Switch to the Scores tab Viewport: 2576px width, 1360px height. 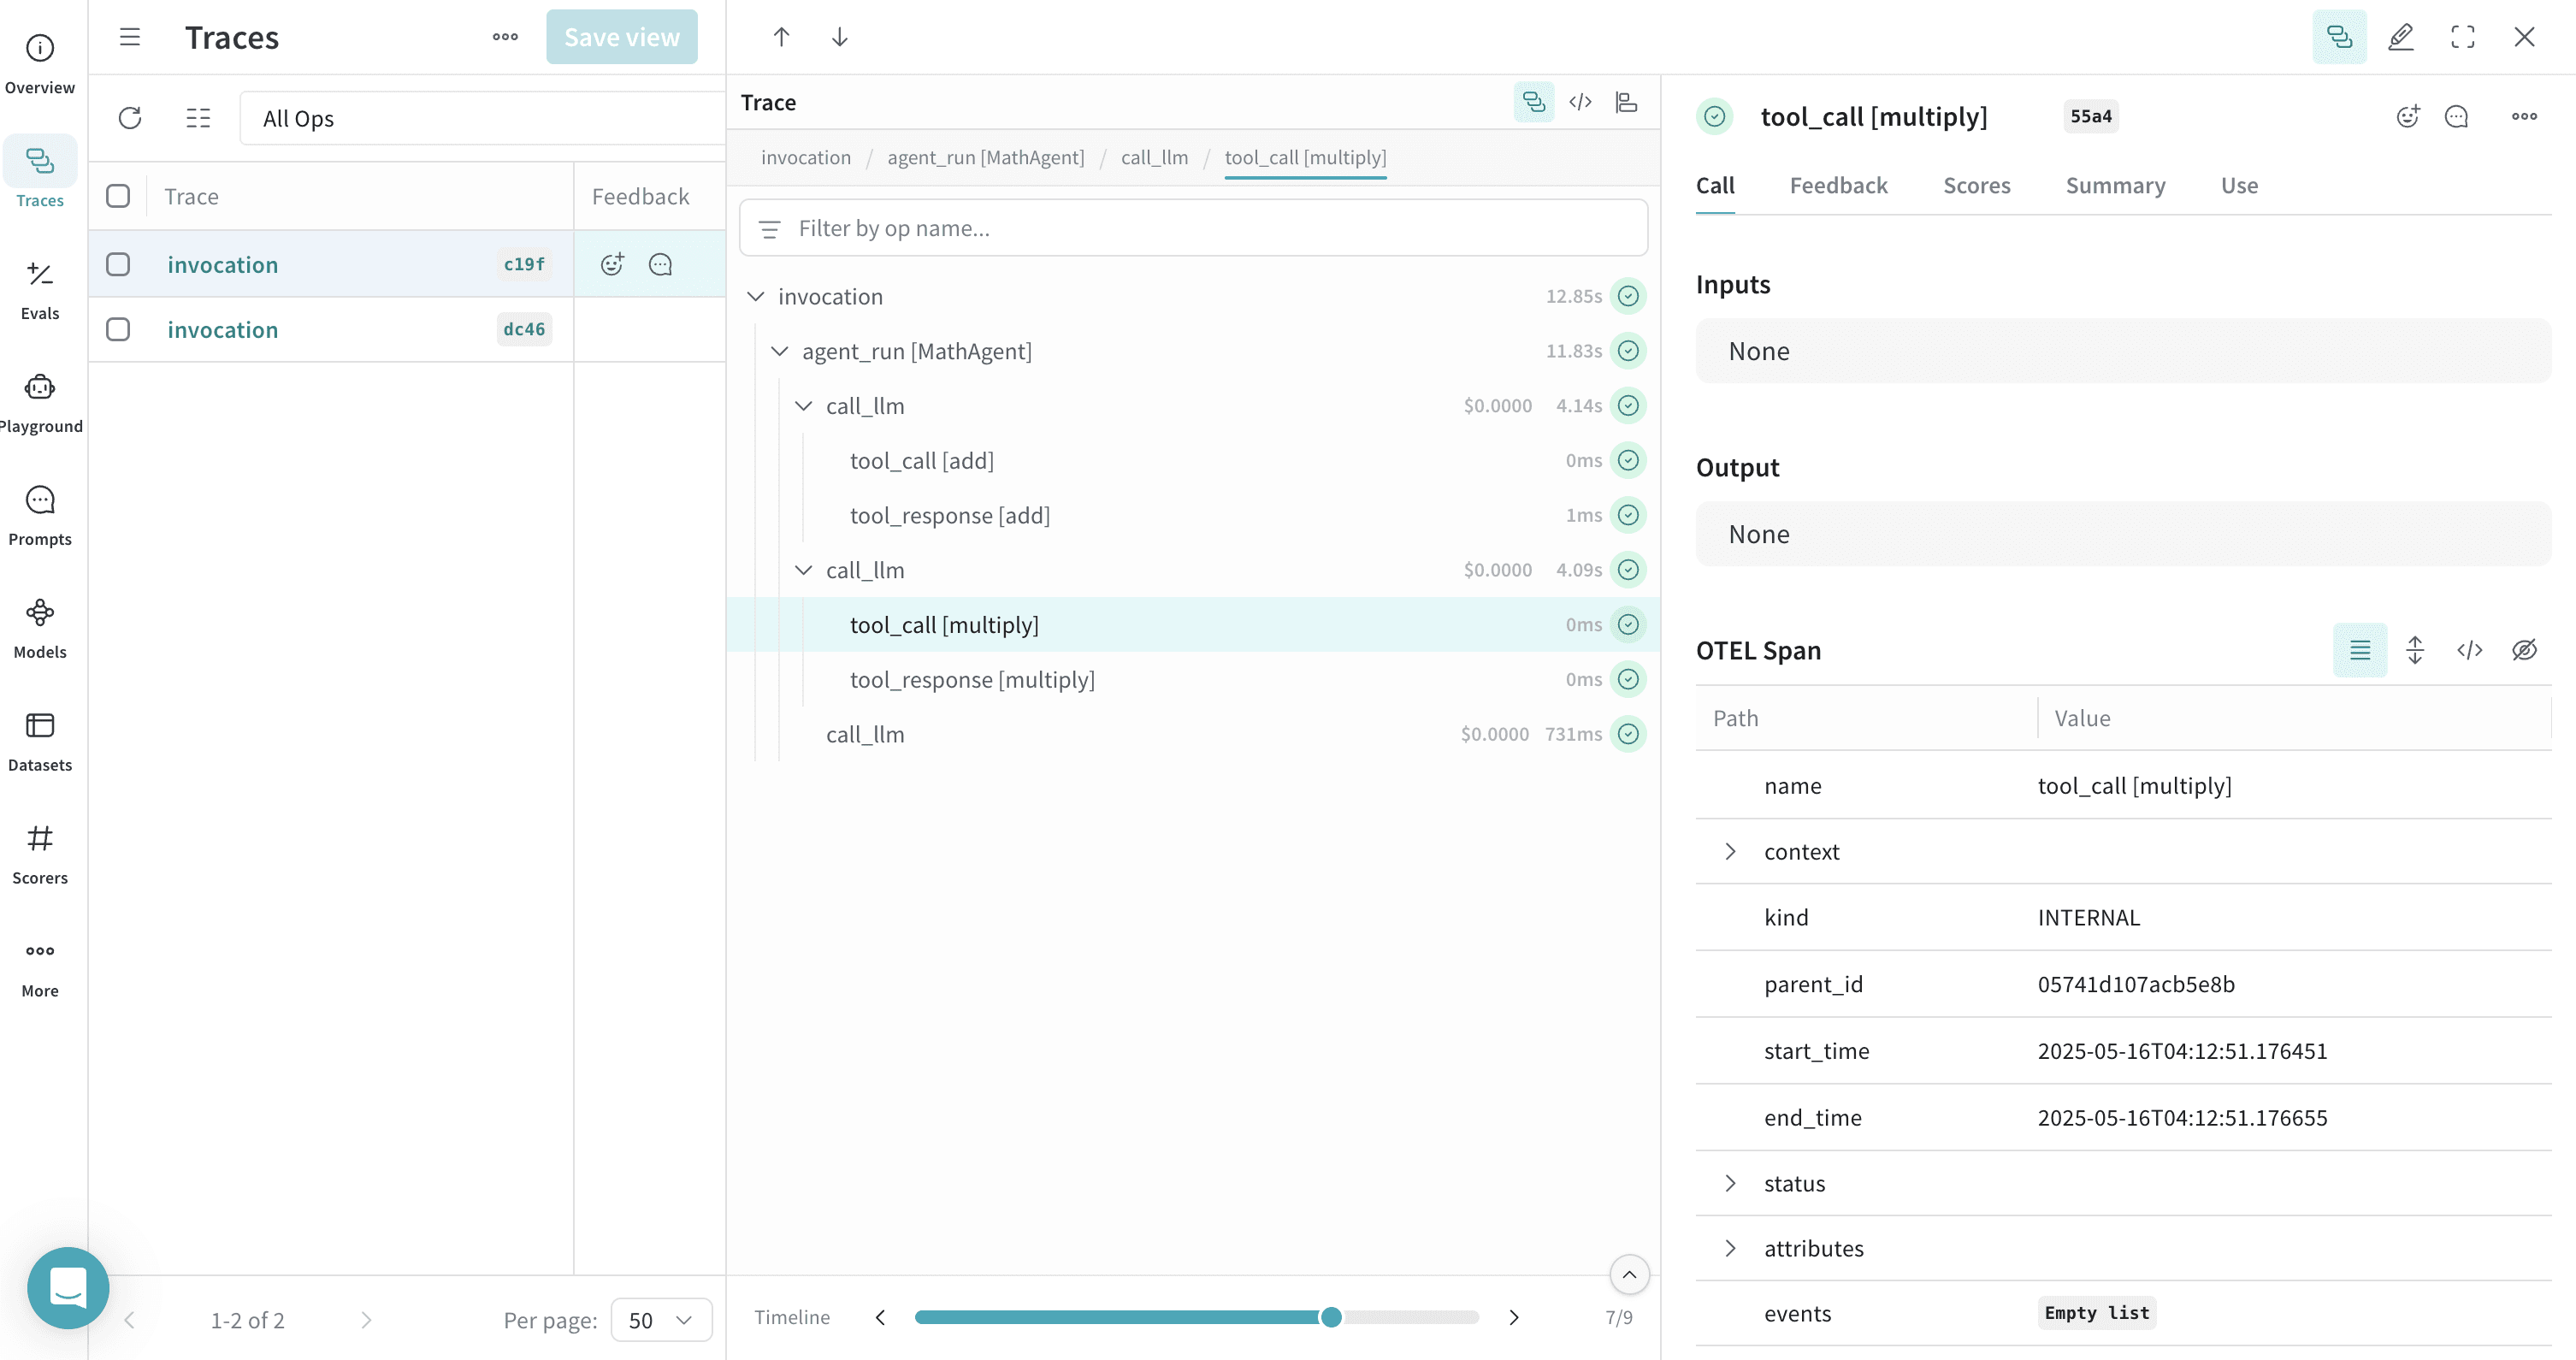(1976, 186)
